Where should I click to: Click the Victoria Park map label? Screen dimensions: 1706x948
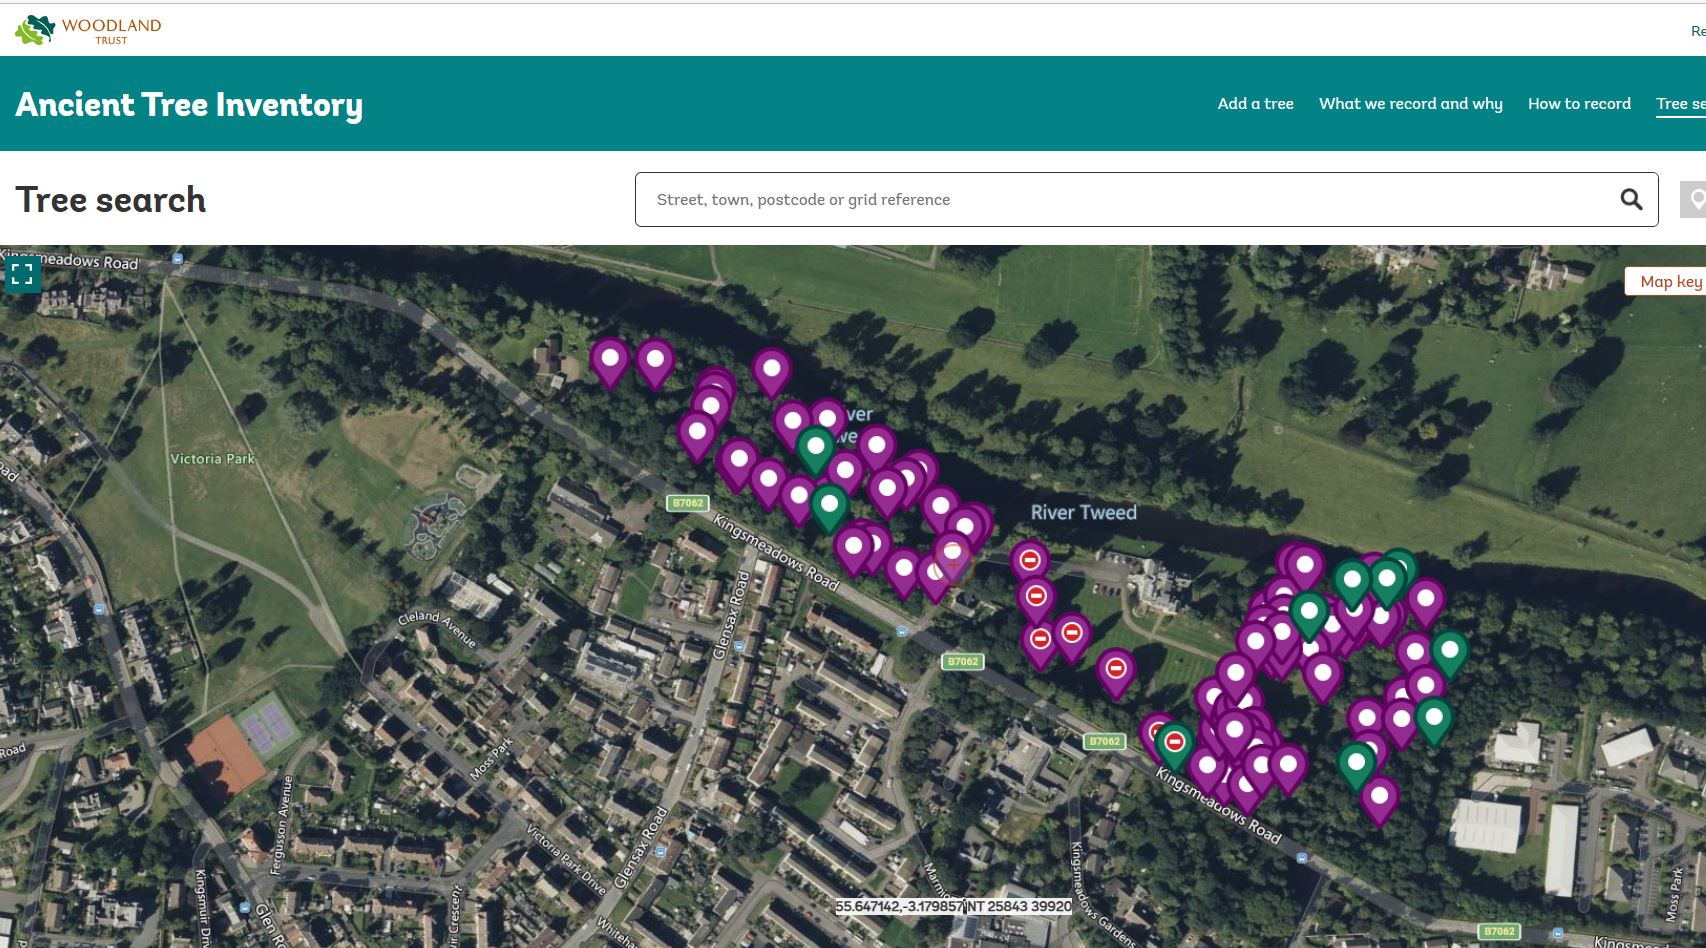tap(212, 459)
